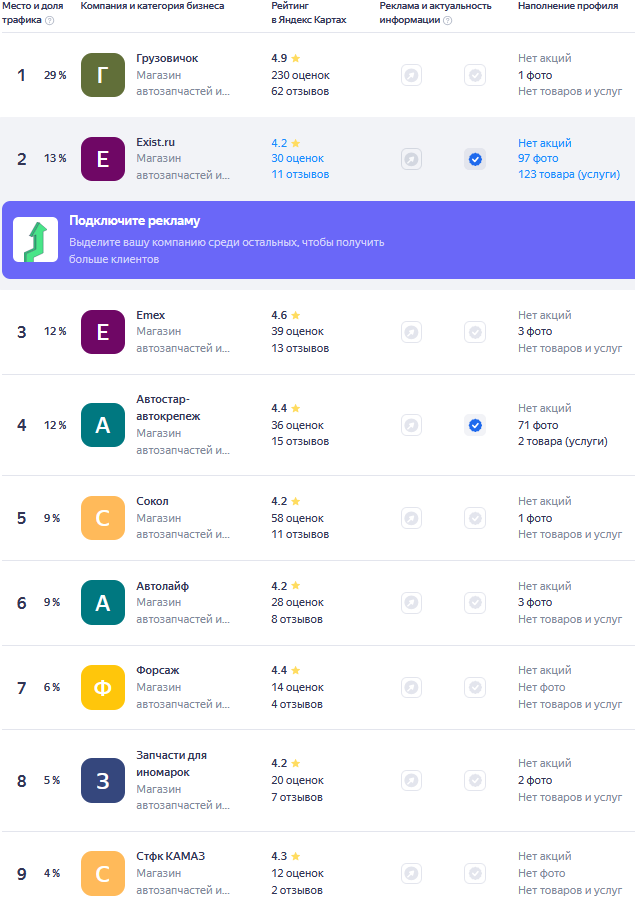The image size is (635, 915).
Task: Click the Автолайф teal A avatar
Action: point(103,602)
